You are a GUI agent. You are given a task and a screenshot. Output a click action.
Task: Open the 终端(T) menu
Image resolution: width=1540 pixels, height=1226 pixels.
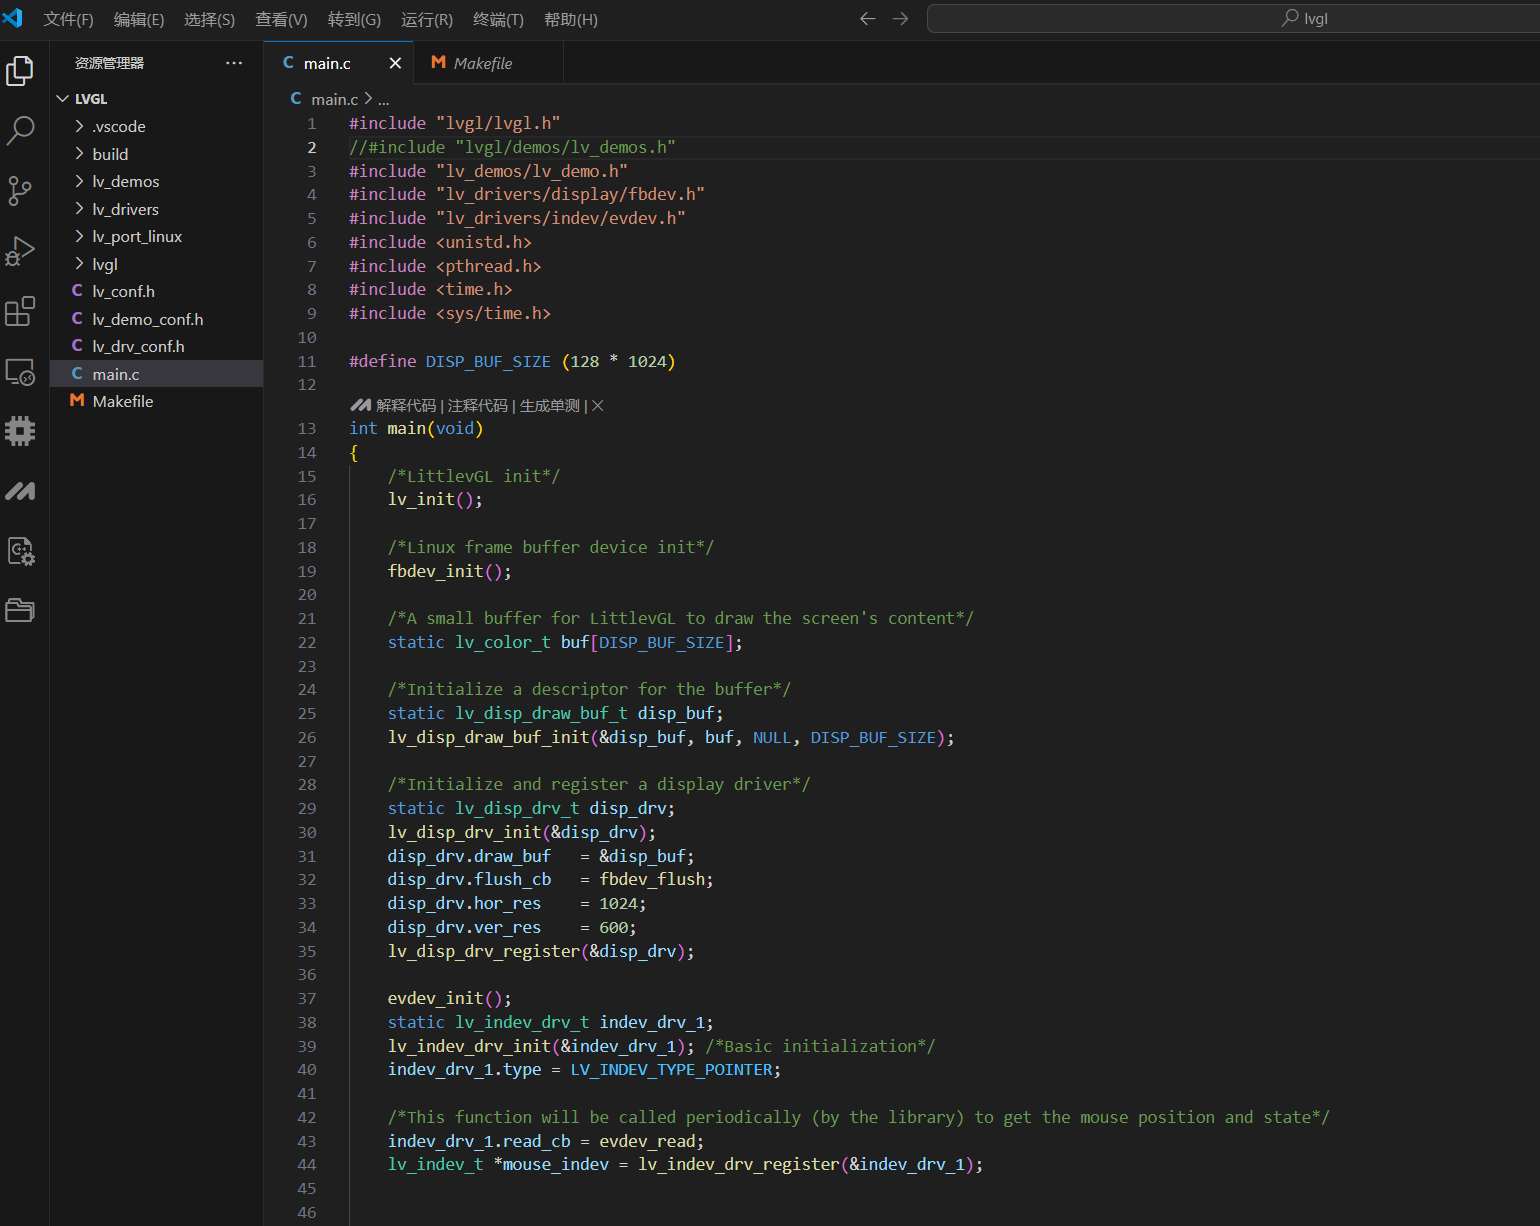click(498, 19)
